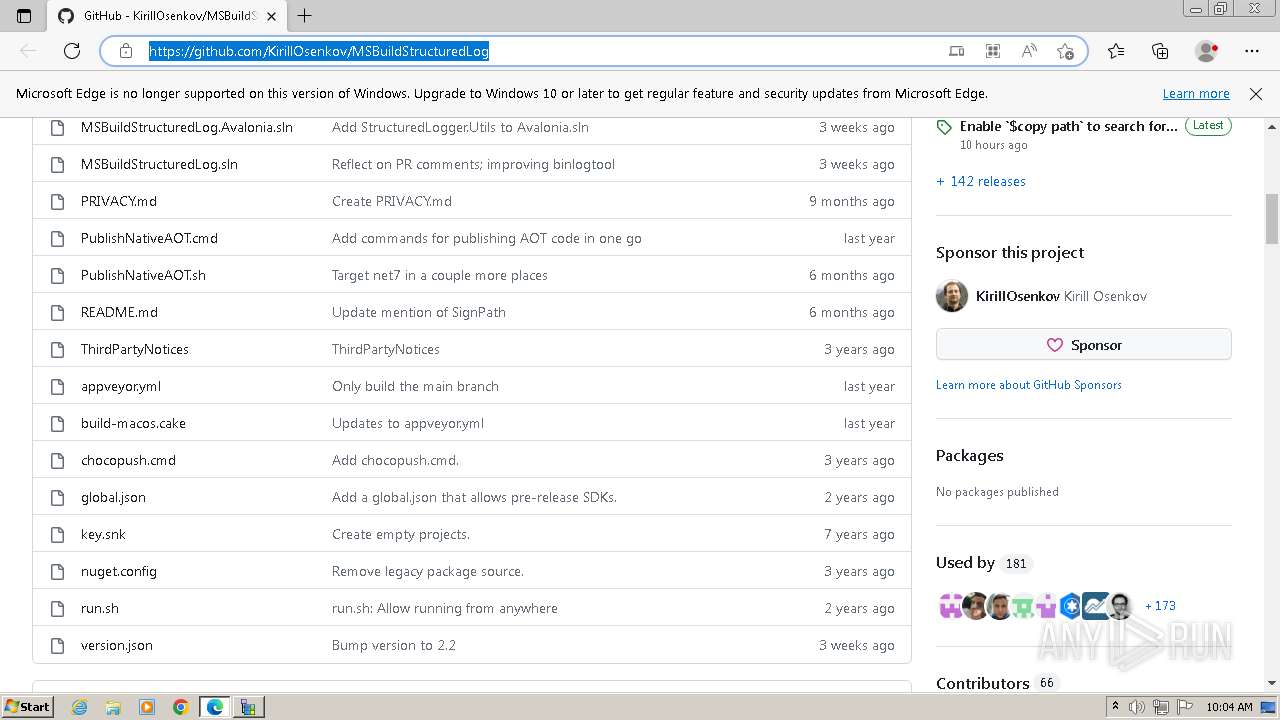The width and height of the screenshot is (1280, 720).
Task: Dismiss the Edge unsupported notification bar
Action: click(x=1256, y=94)
